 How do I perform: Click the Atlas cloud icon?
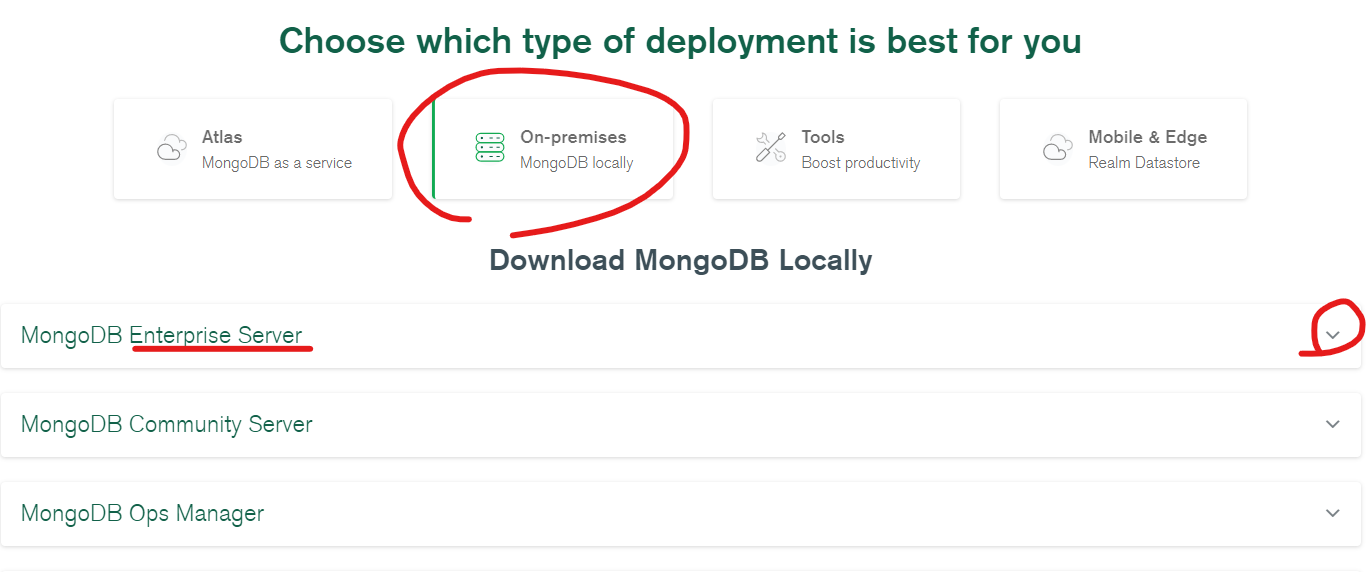pos(172,148)
